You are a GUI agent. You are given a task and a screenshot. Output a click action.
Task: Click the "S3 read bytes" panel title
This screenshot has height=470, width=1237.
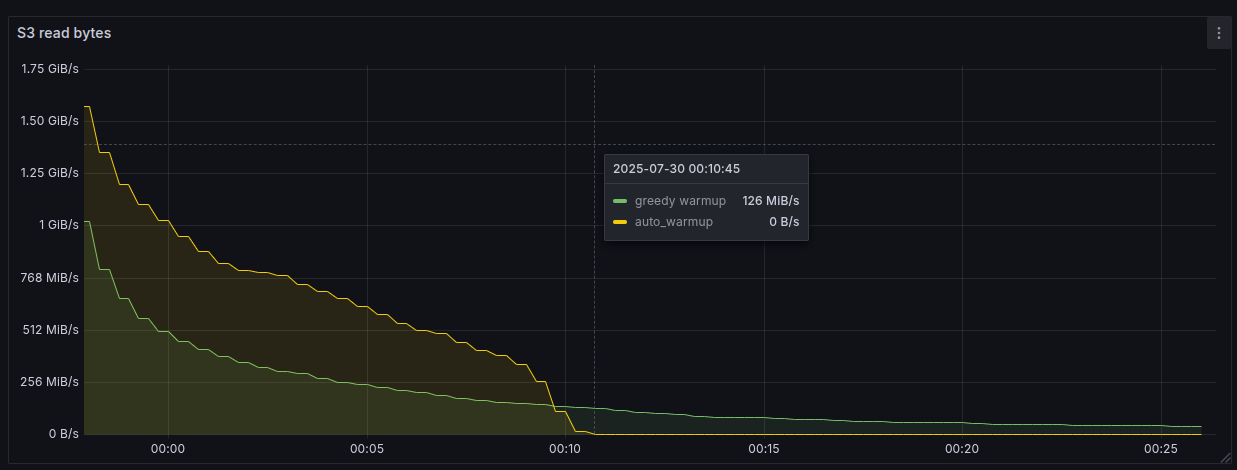click(64, 33)
